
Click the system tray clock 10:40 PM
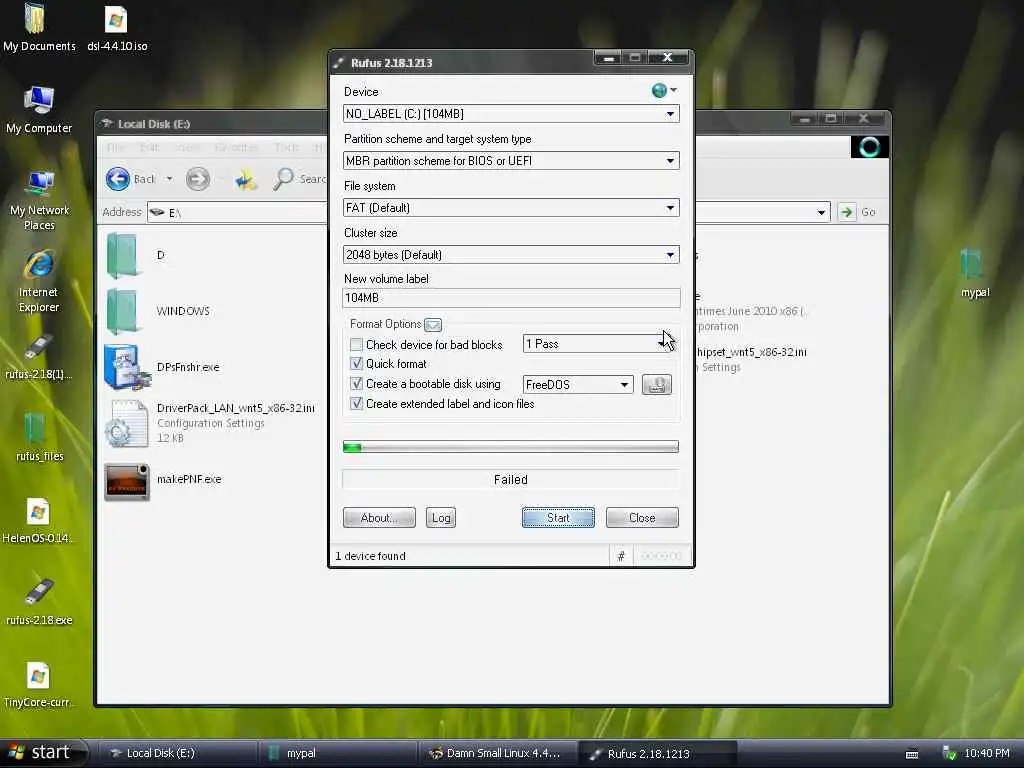pos(987,754)
